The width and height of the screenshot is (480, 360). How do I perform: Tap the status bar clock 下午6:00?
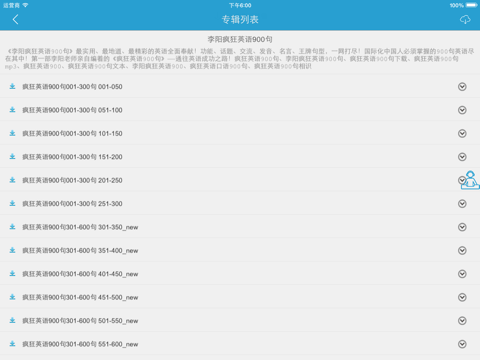(240, 5)
